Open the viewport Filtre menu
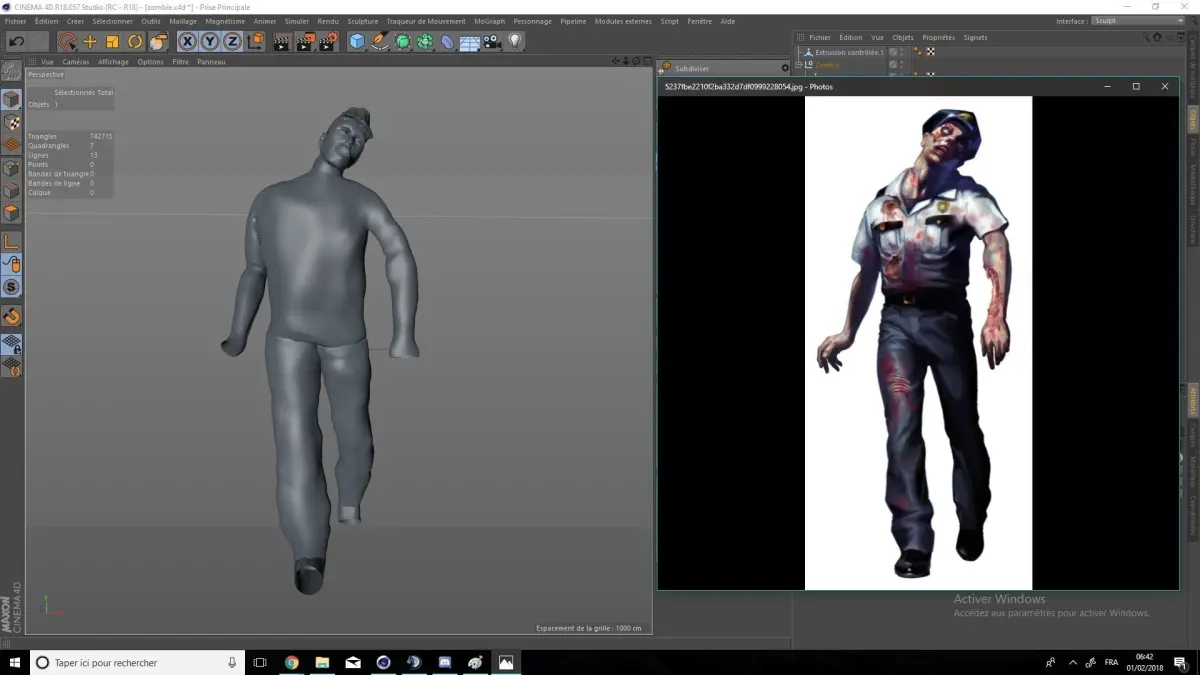 pos(180,62)
